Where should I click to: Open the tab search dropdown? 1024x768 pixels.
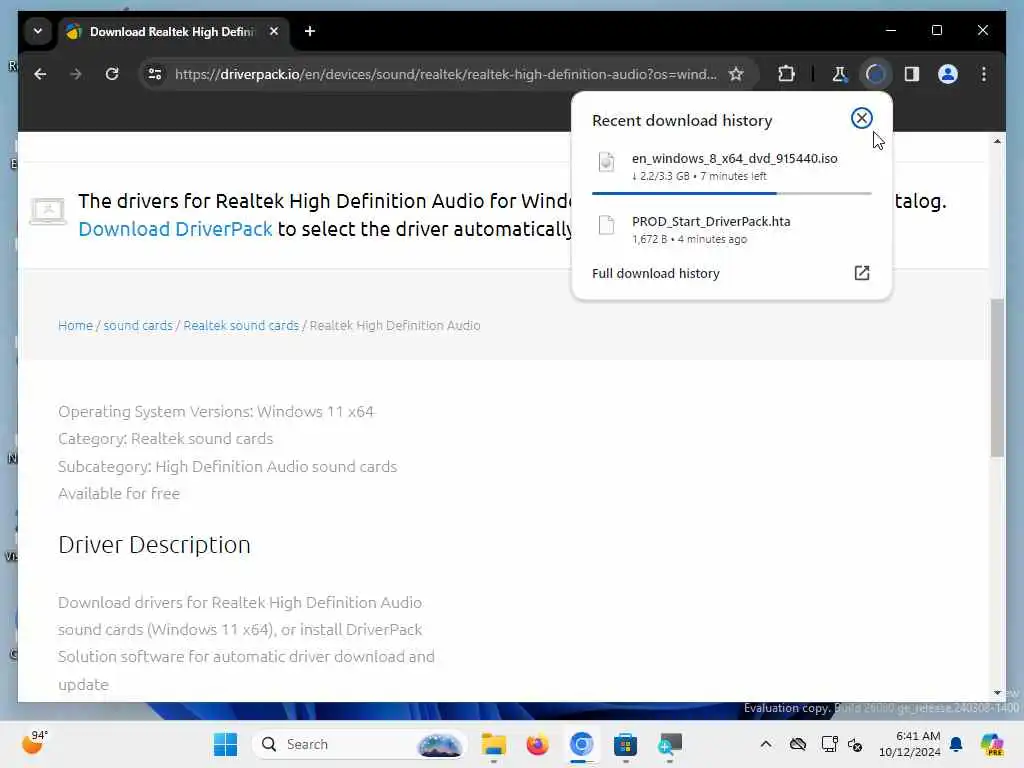pos(38,31)
